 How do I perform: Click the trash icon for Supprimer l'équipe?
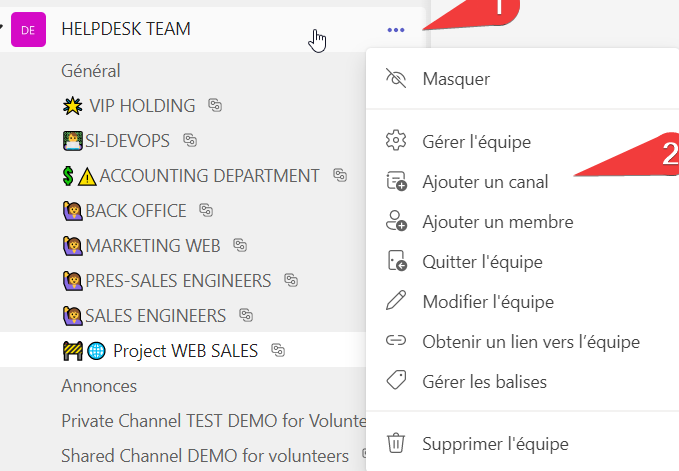[x=396, y=443]
